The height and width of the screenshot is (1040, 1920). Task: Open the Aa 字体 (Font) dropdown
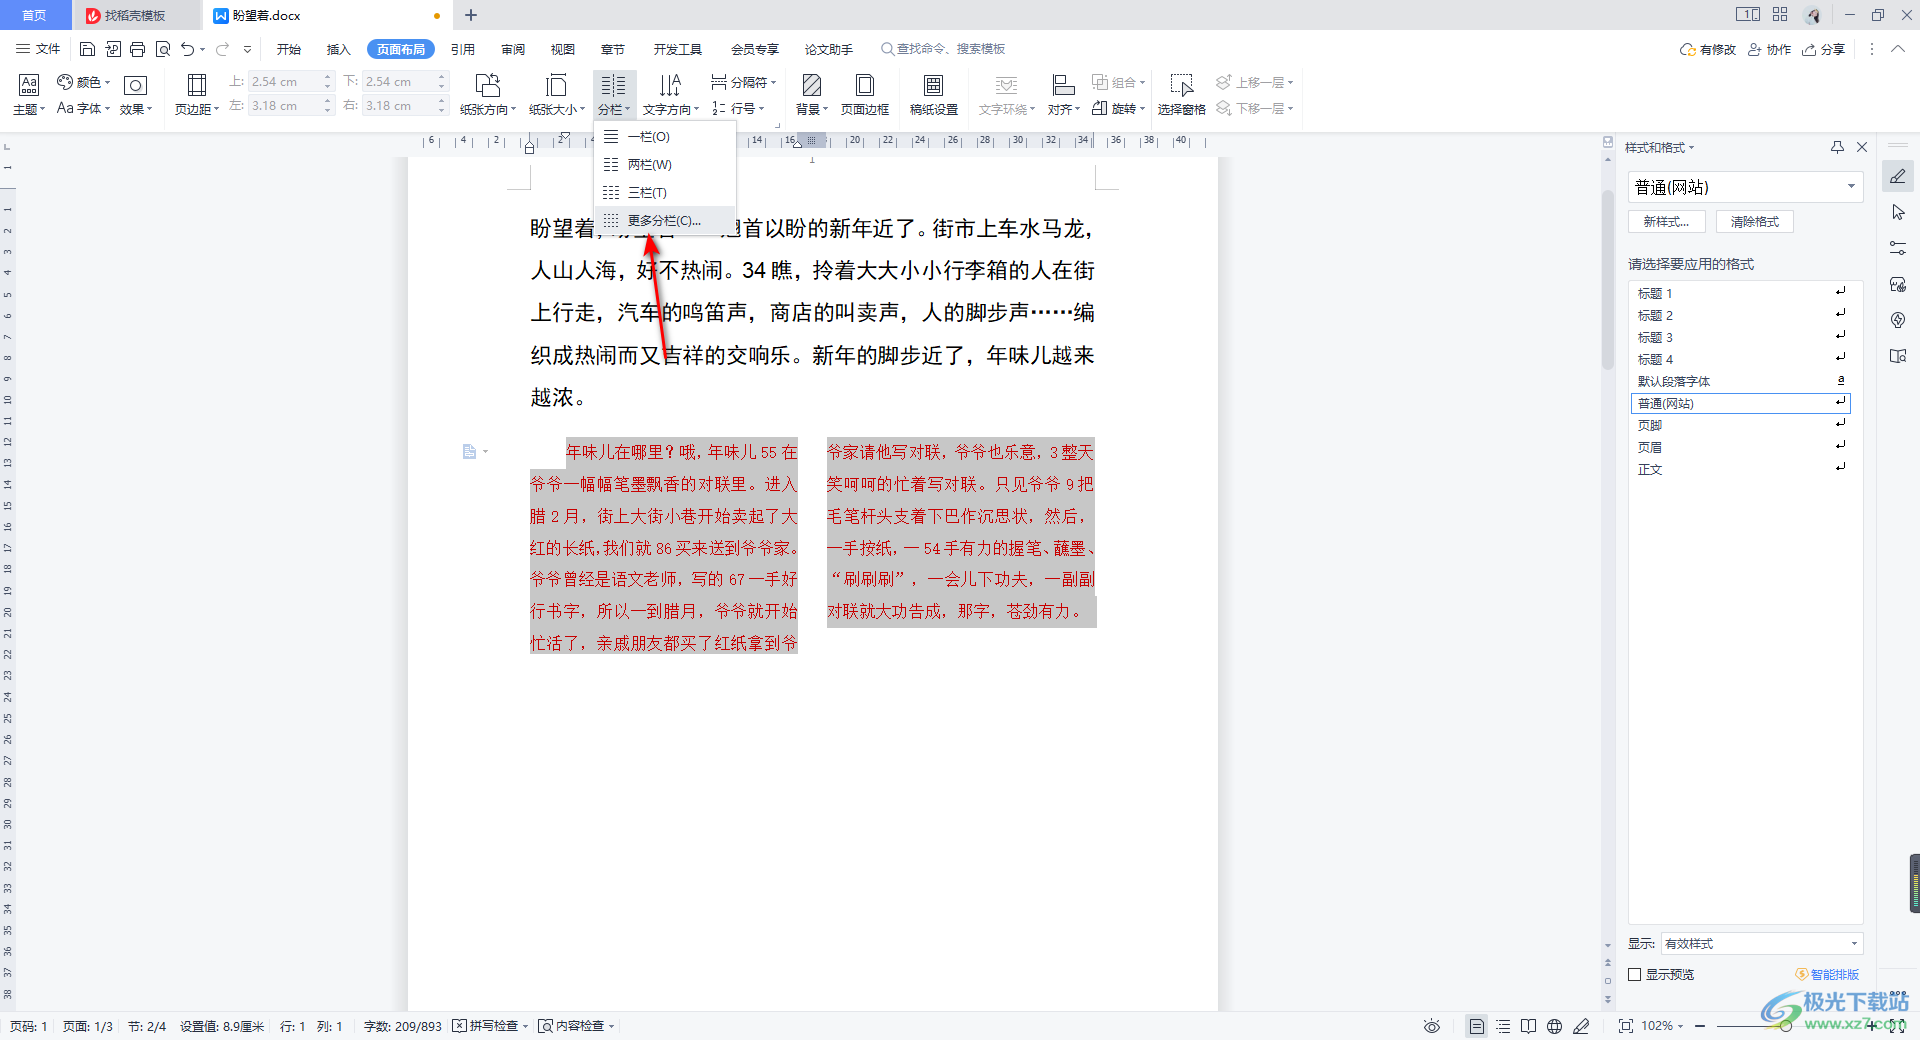[x=83, y=108]
